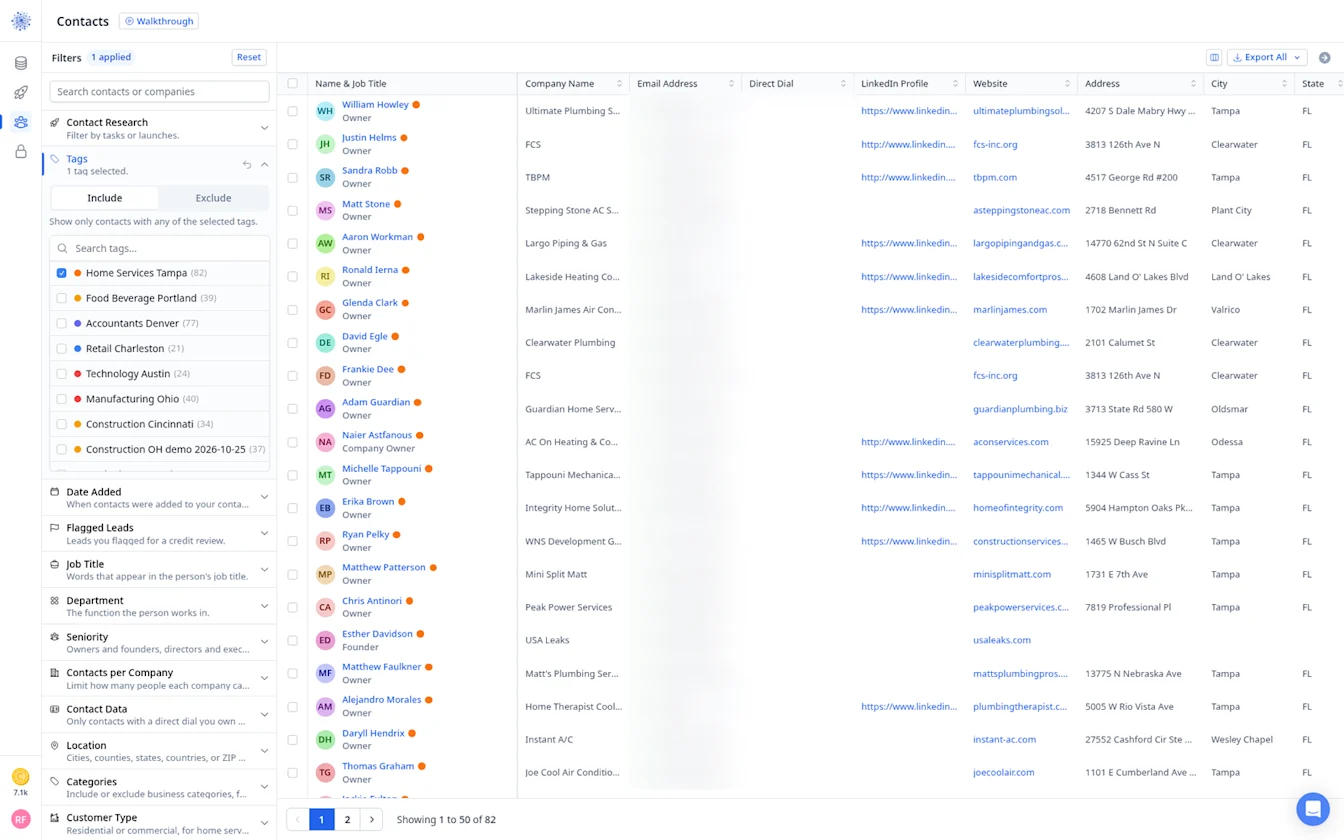The image size is (1344, 840).
Task: Check the Technology Austin tag
Action: [x=62, y=374]
